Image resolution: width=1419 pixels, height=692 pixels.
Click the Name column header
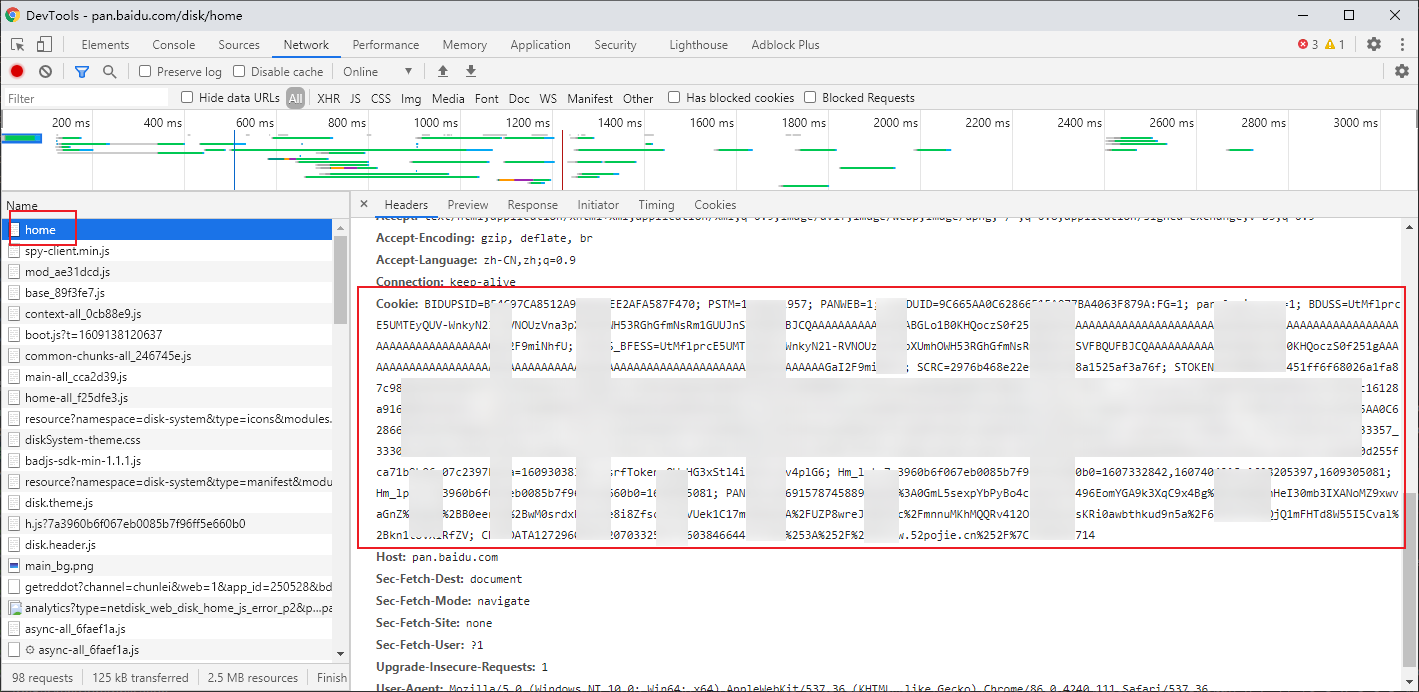[22, 205]
